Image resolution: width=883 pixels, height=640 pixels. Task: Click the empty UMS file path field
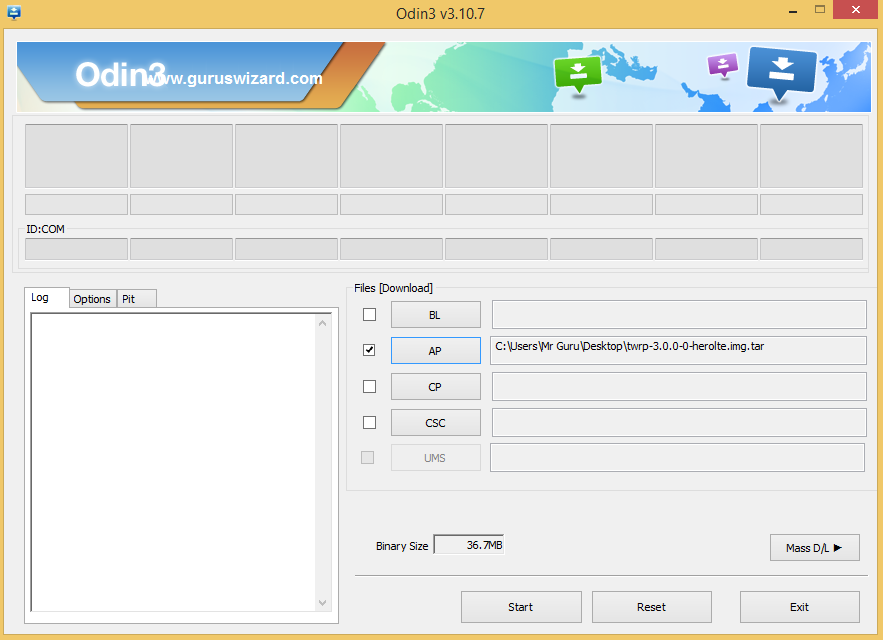tap(677, 457)
